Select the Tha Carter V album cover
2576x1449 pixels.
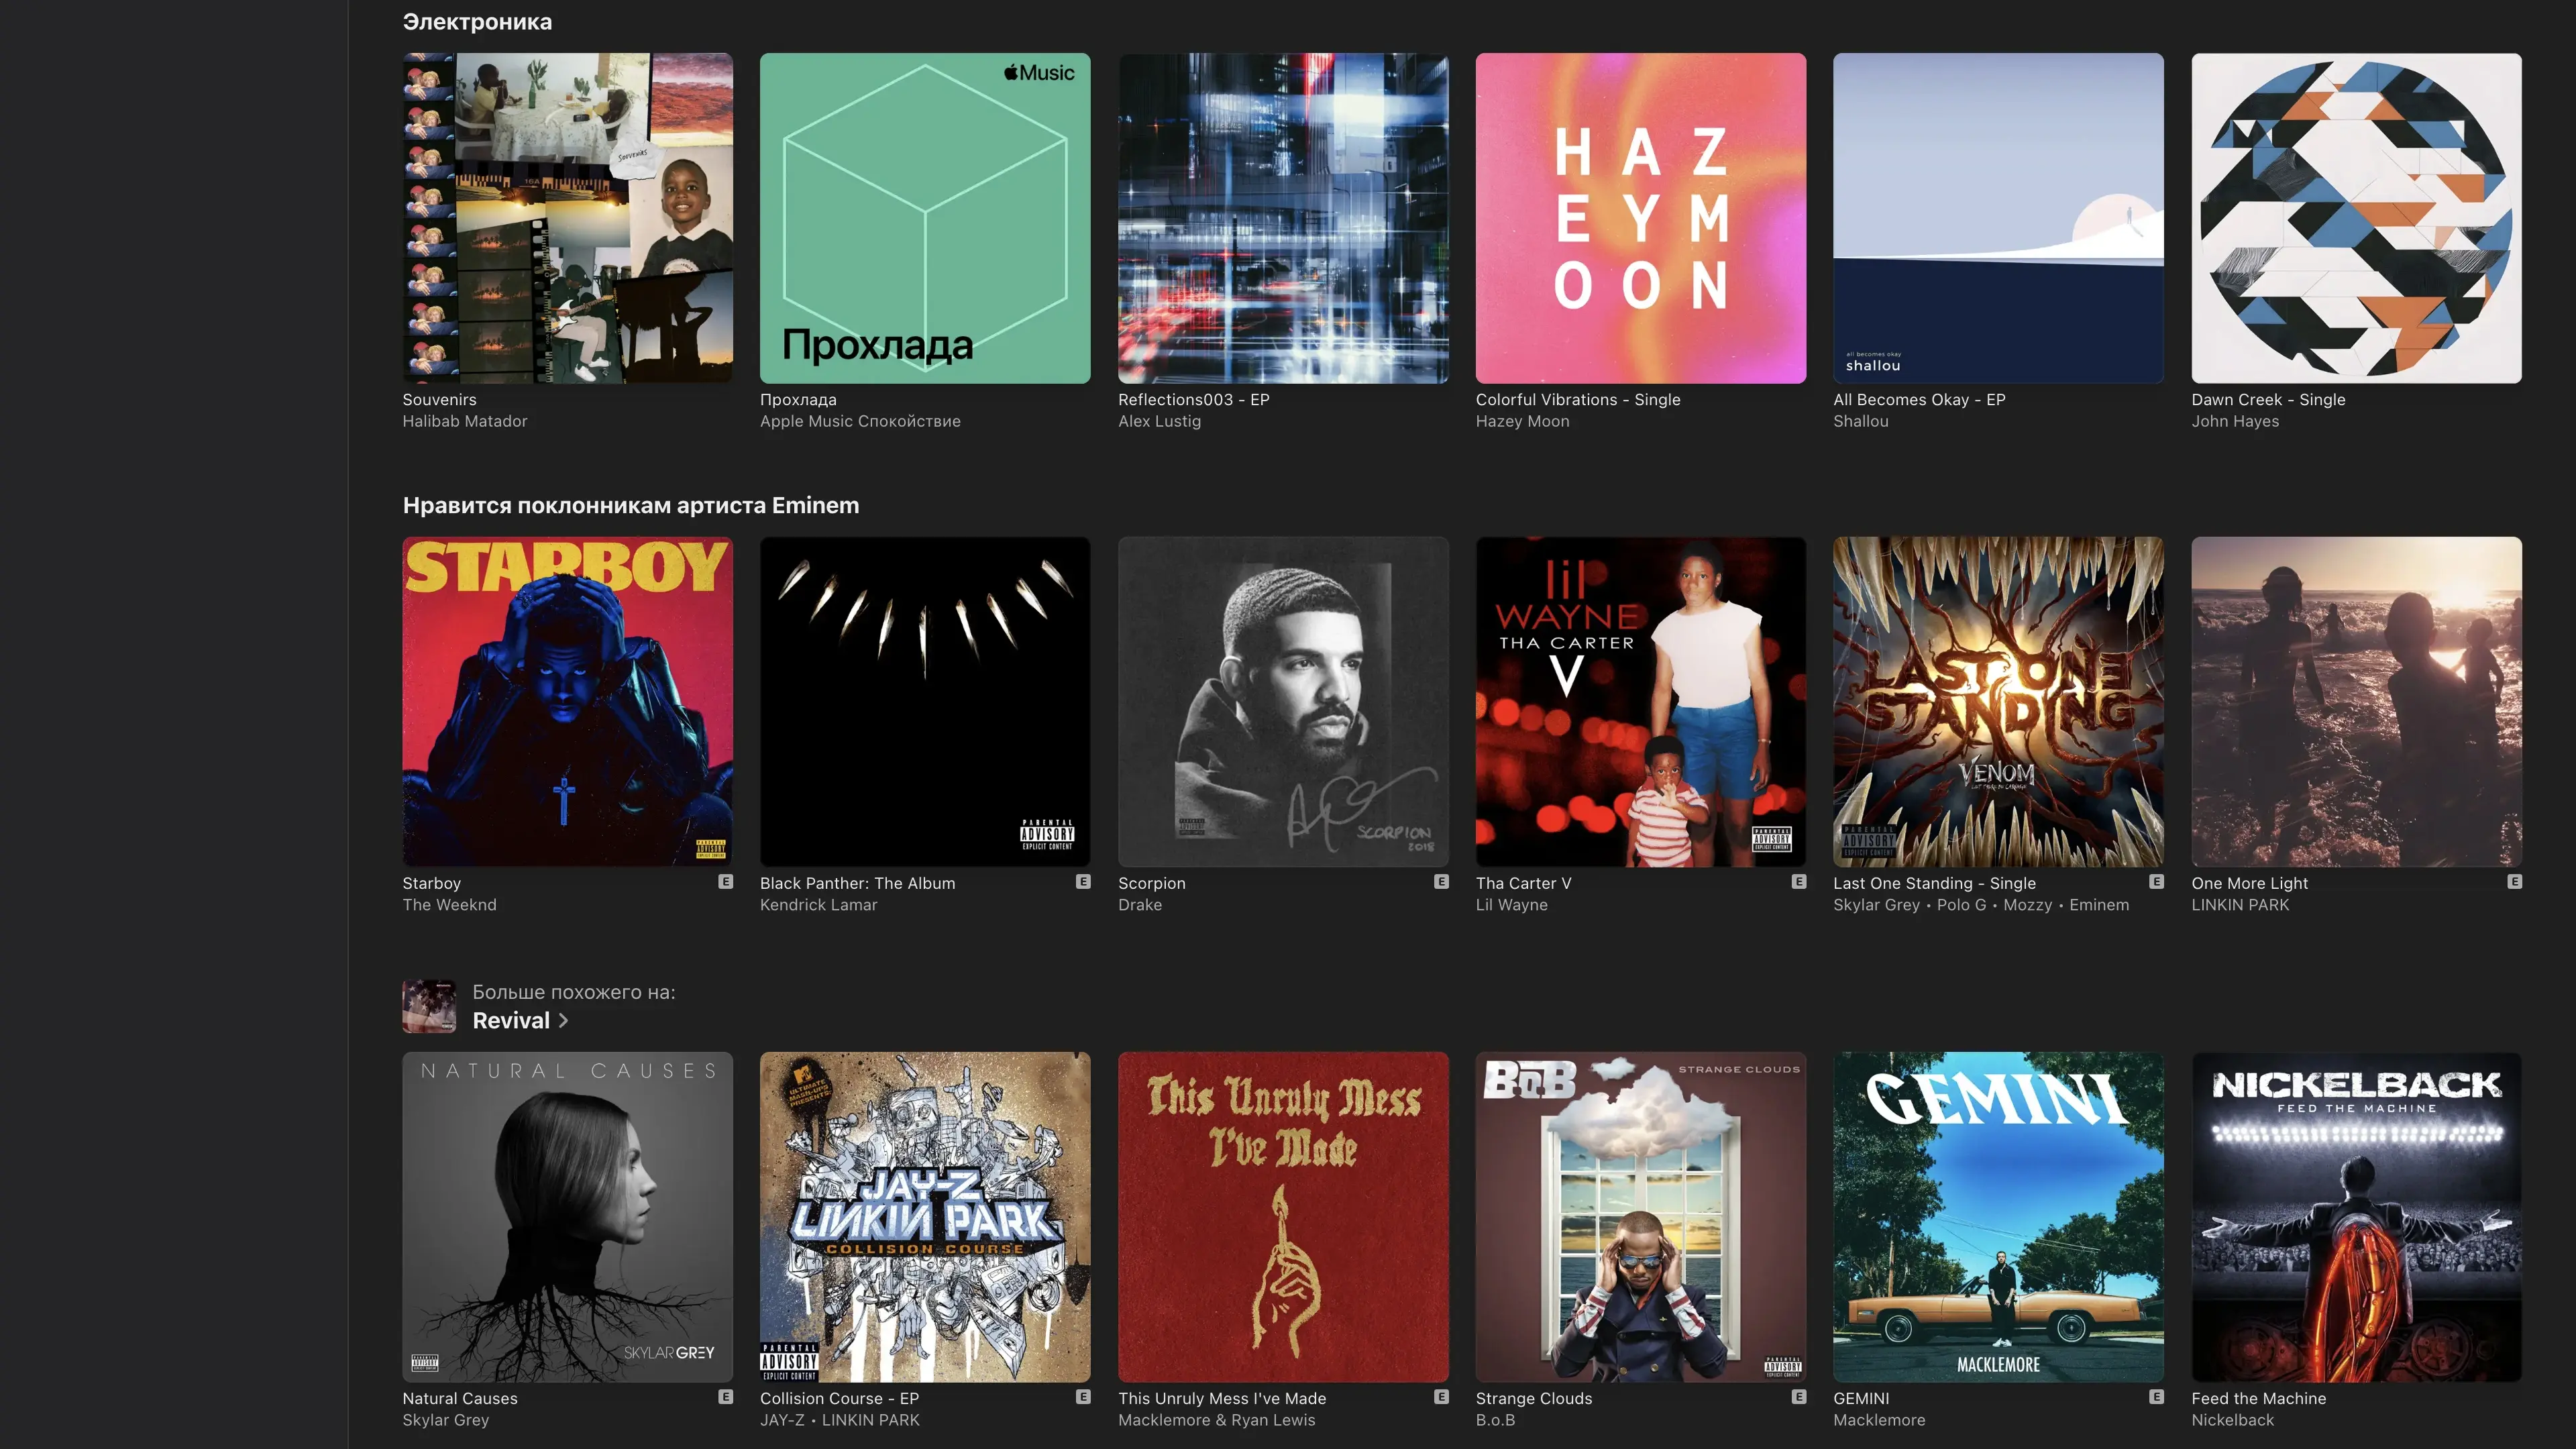click(x=1640, y=701)
